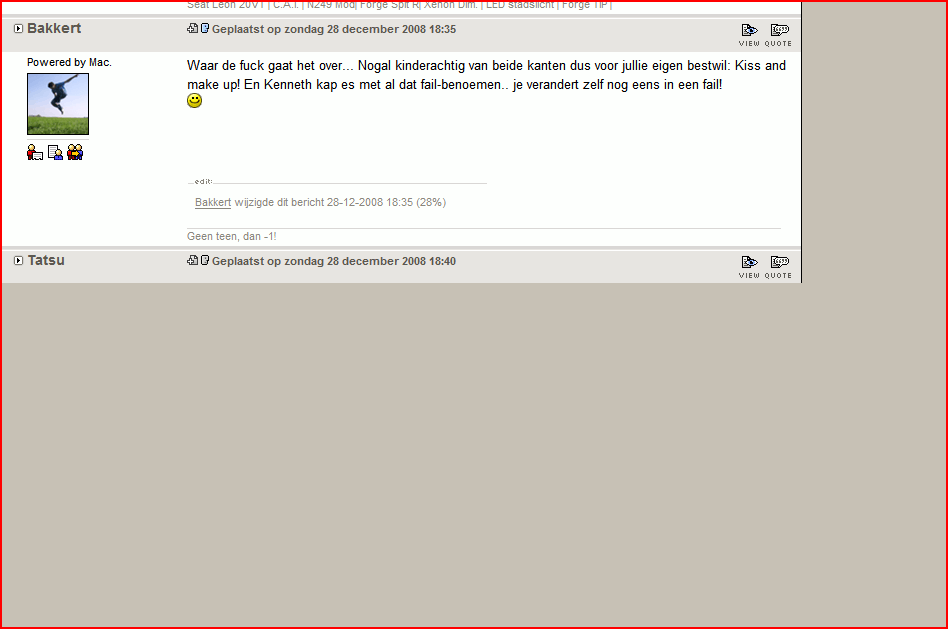This screenshot has width=948, height=629.
Task: Click the yellow smiley emoticon
Action: [195, 100]
